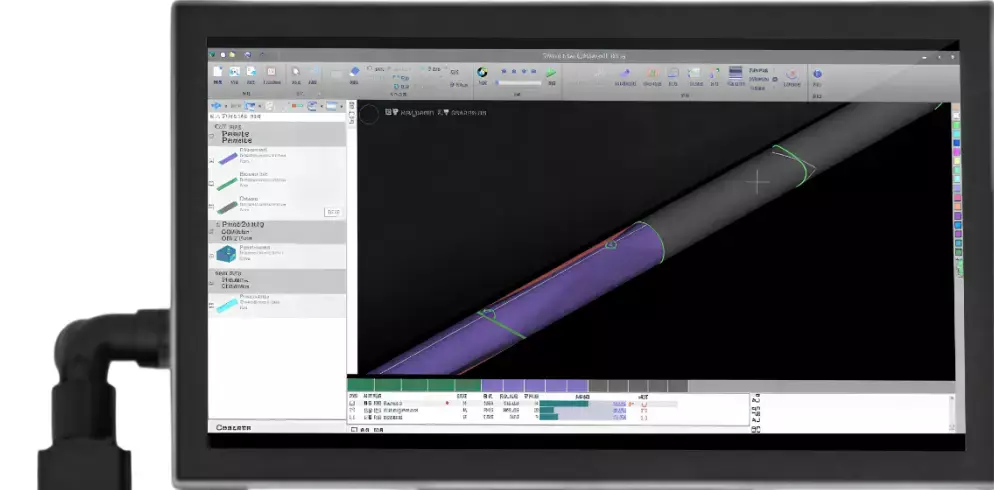The image size is (994, 490).
Task: Click the blue undo arrow in the title bar
Action: click(247, 56)
